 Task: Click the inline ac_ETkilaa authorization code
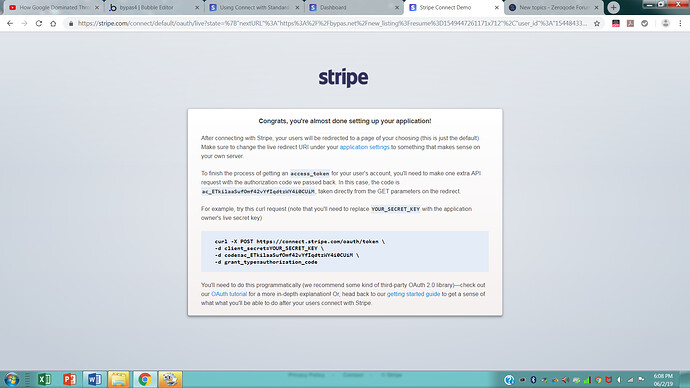point(258,191)
